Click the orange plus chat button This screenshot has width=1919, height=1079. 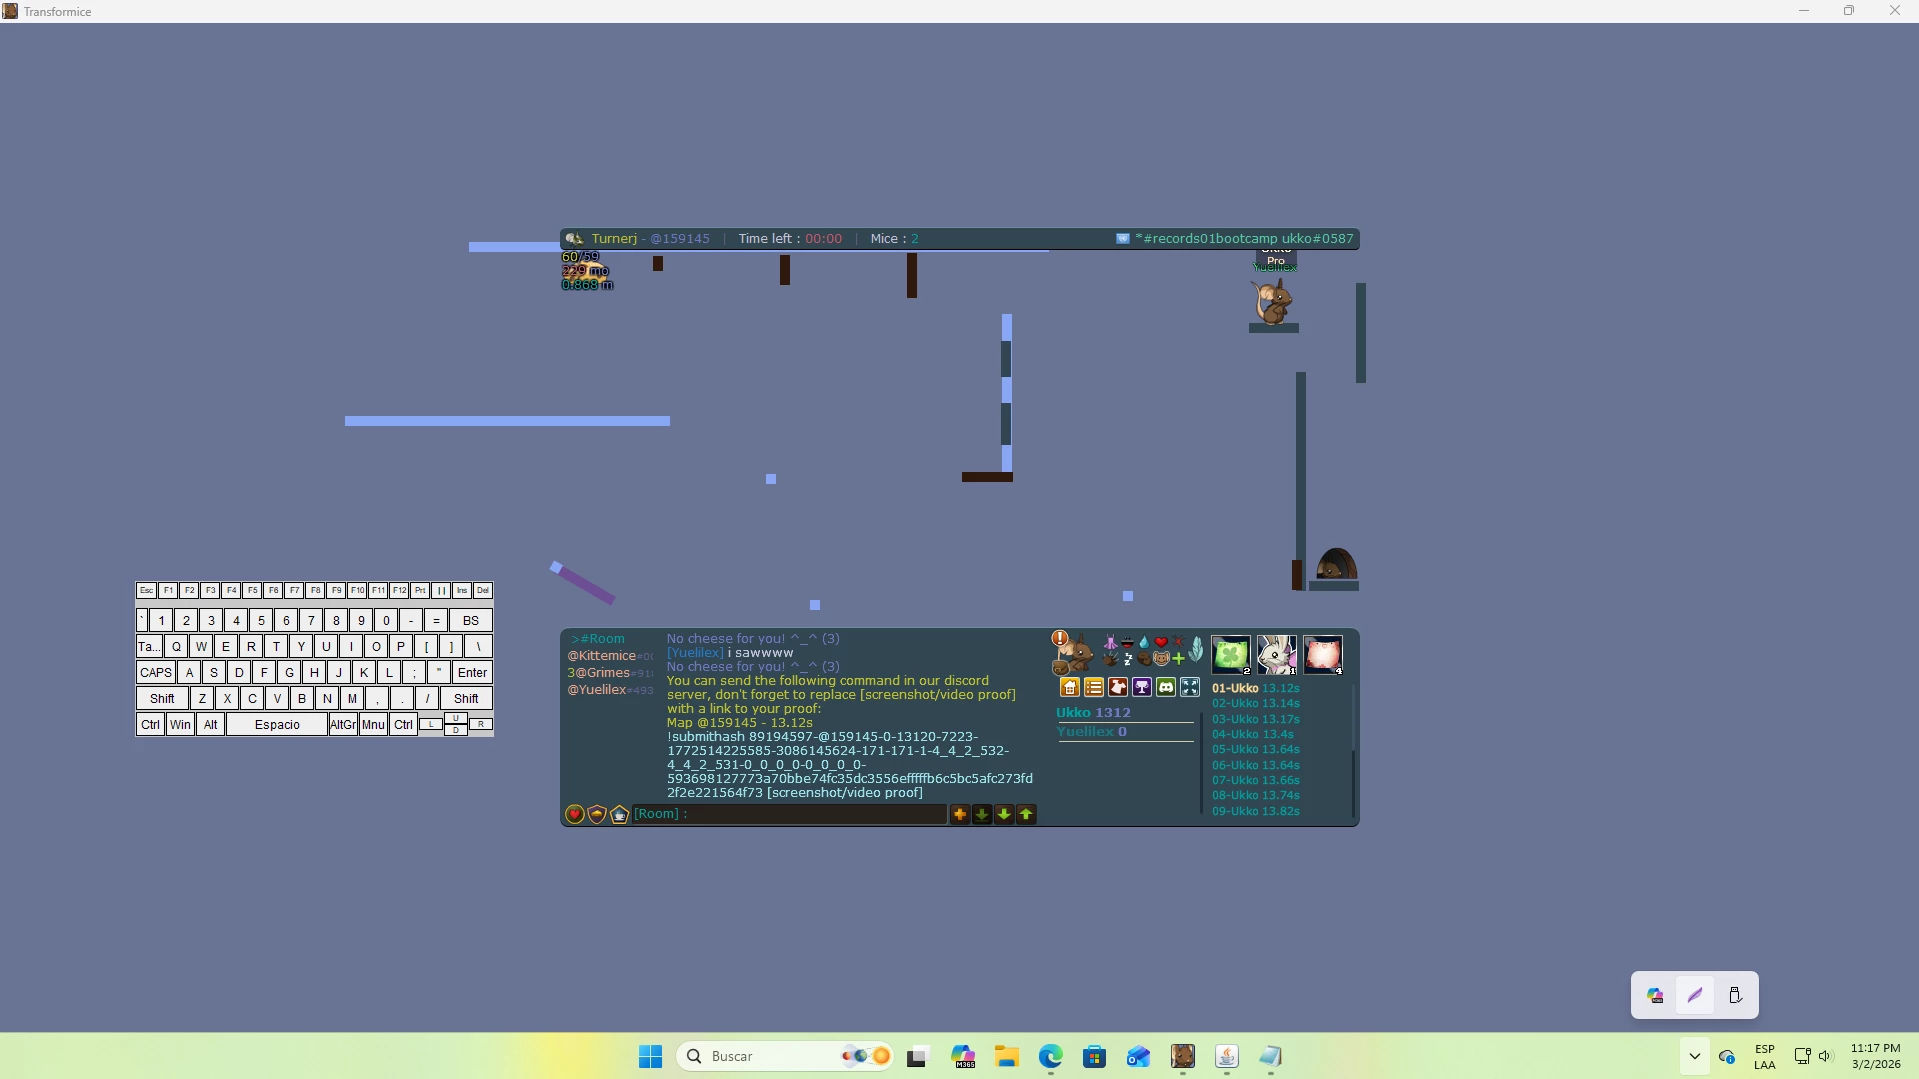click(960, 814)
